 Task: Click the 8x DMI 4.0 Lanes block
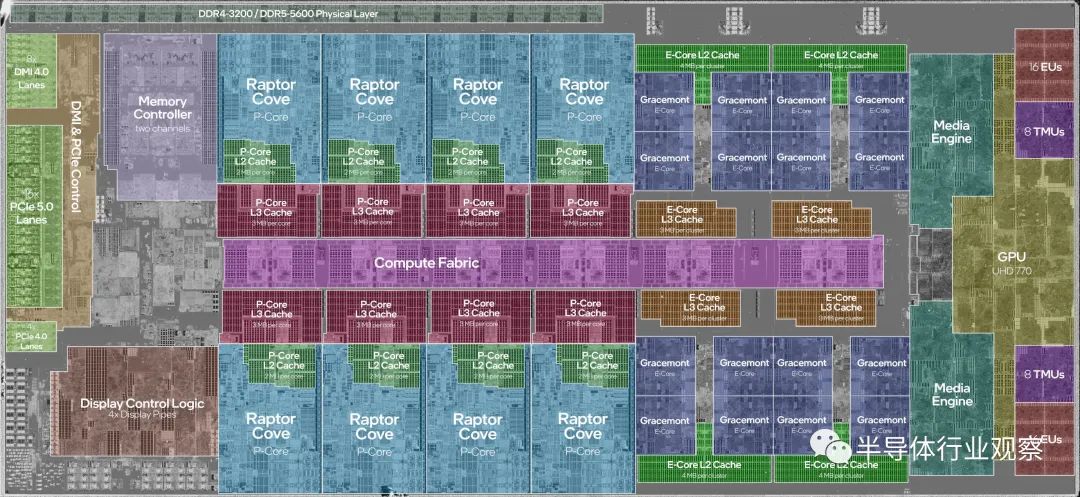click(x=32, y=70)
